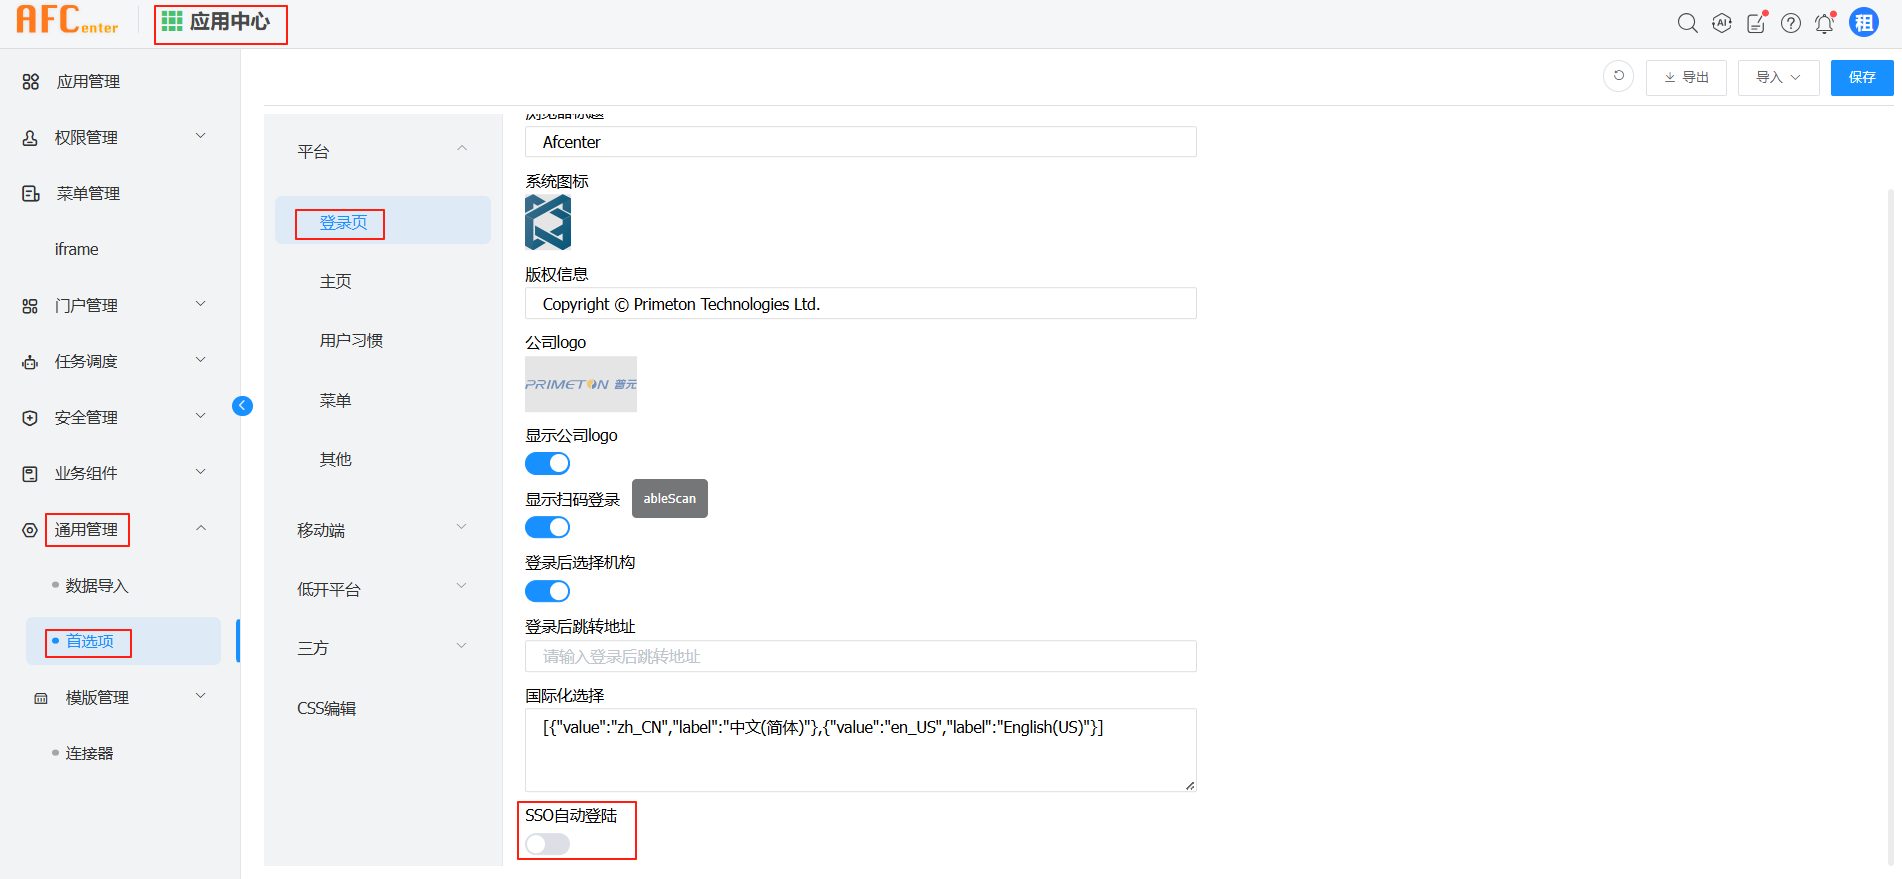The image size is (1902, 879).
Task: Disable the 显示公司logo switch
Action: (547, 463)
